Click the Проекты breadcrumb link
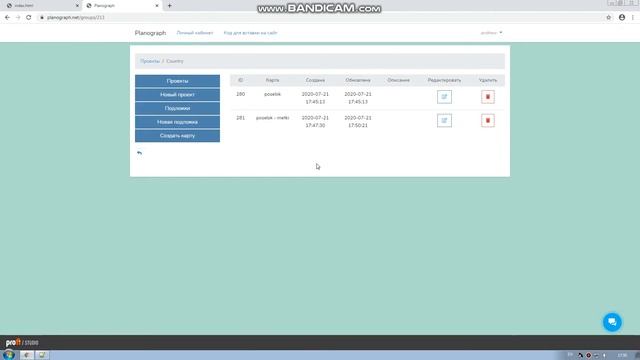 pos(150,61)
